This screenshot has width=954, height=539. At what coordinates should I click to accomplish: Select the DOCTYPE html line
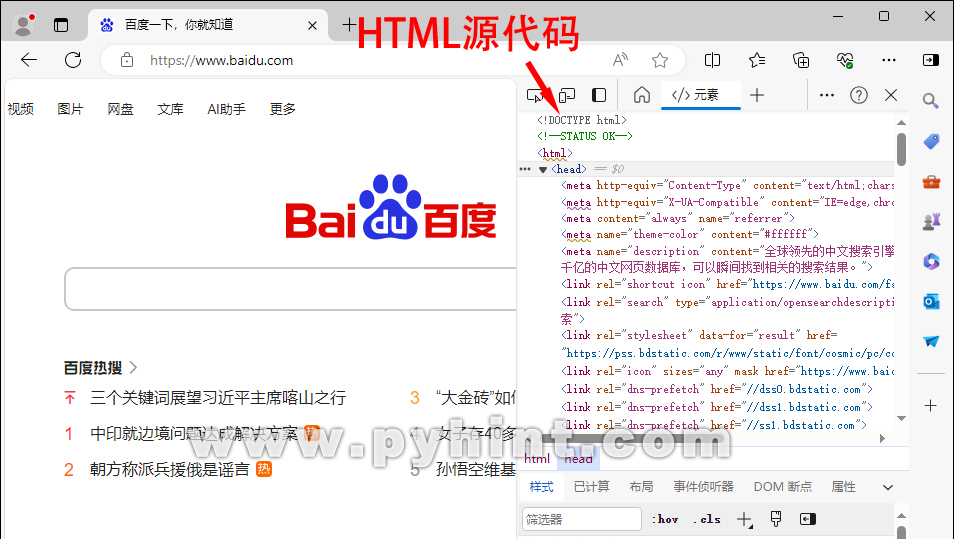click(x=582, y=120)
